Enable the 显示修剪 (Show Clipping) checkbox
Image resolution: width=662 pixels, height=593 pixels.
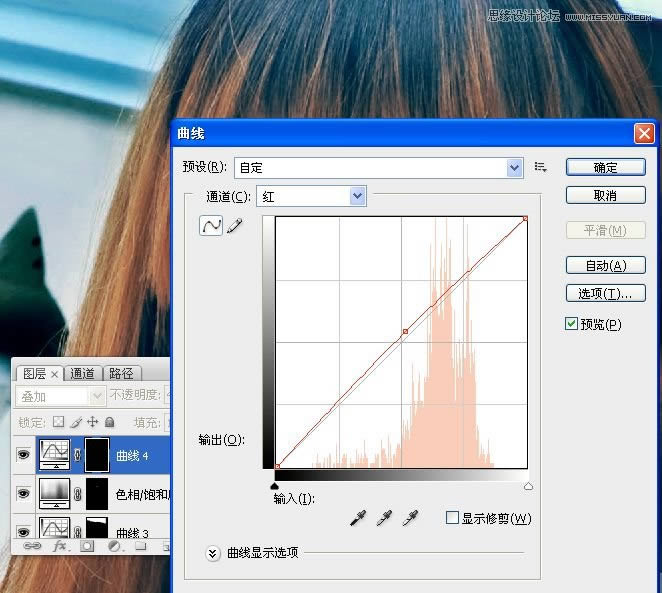pyautogui.click(x=452, y=518)
